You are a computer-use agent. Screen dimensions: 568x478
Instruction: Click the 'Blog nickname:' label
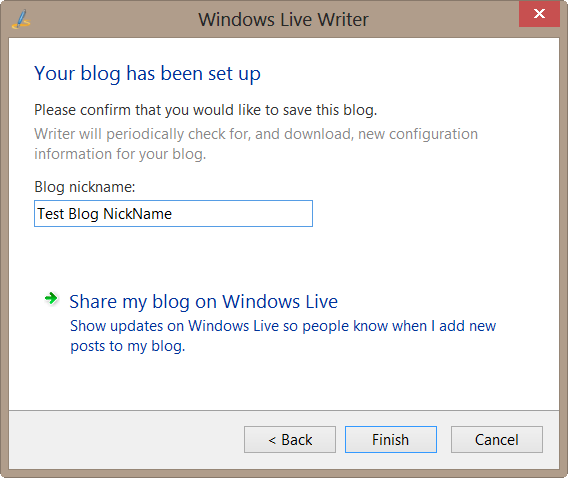[x=85, y=187]
